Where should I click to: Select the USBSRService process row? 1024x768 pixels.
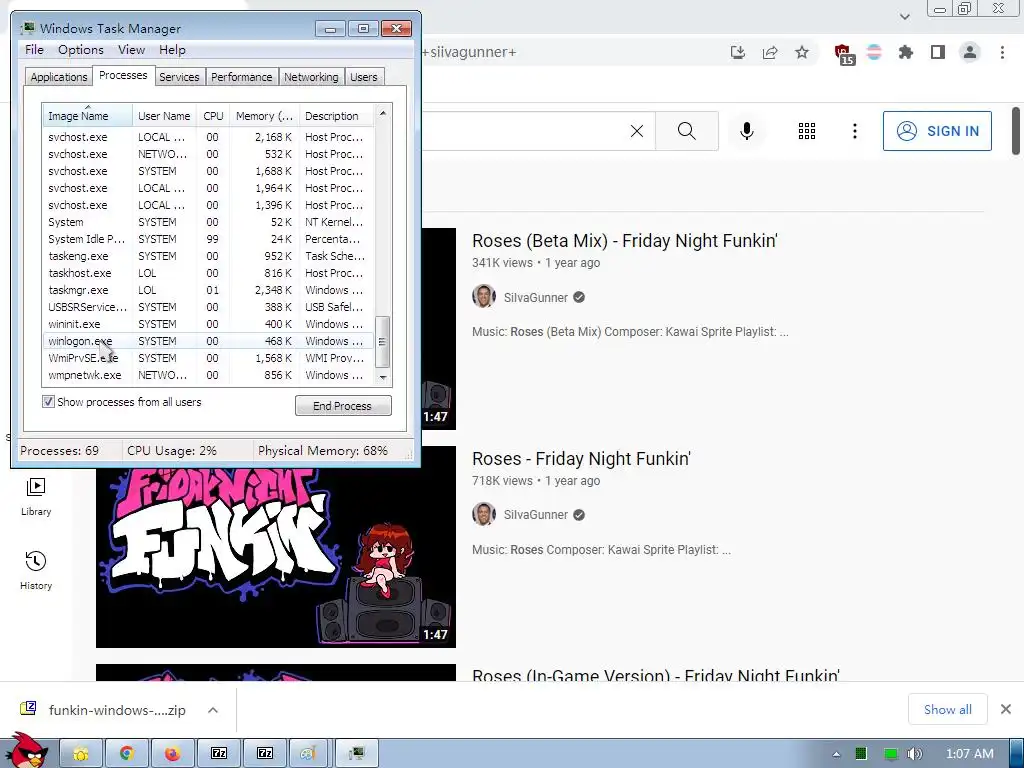(x=208, y=307)
